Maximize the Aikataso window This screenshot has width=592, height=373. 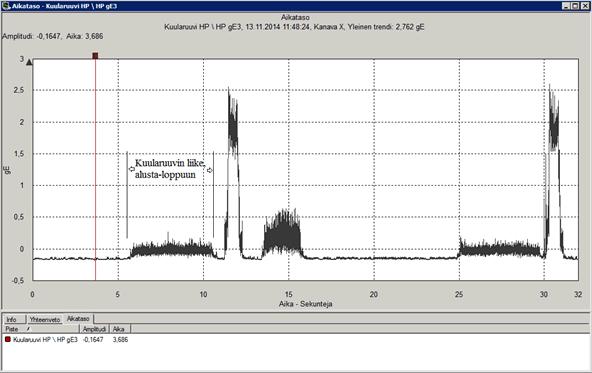[x=575, y=6]
